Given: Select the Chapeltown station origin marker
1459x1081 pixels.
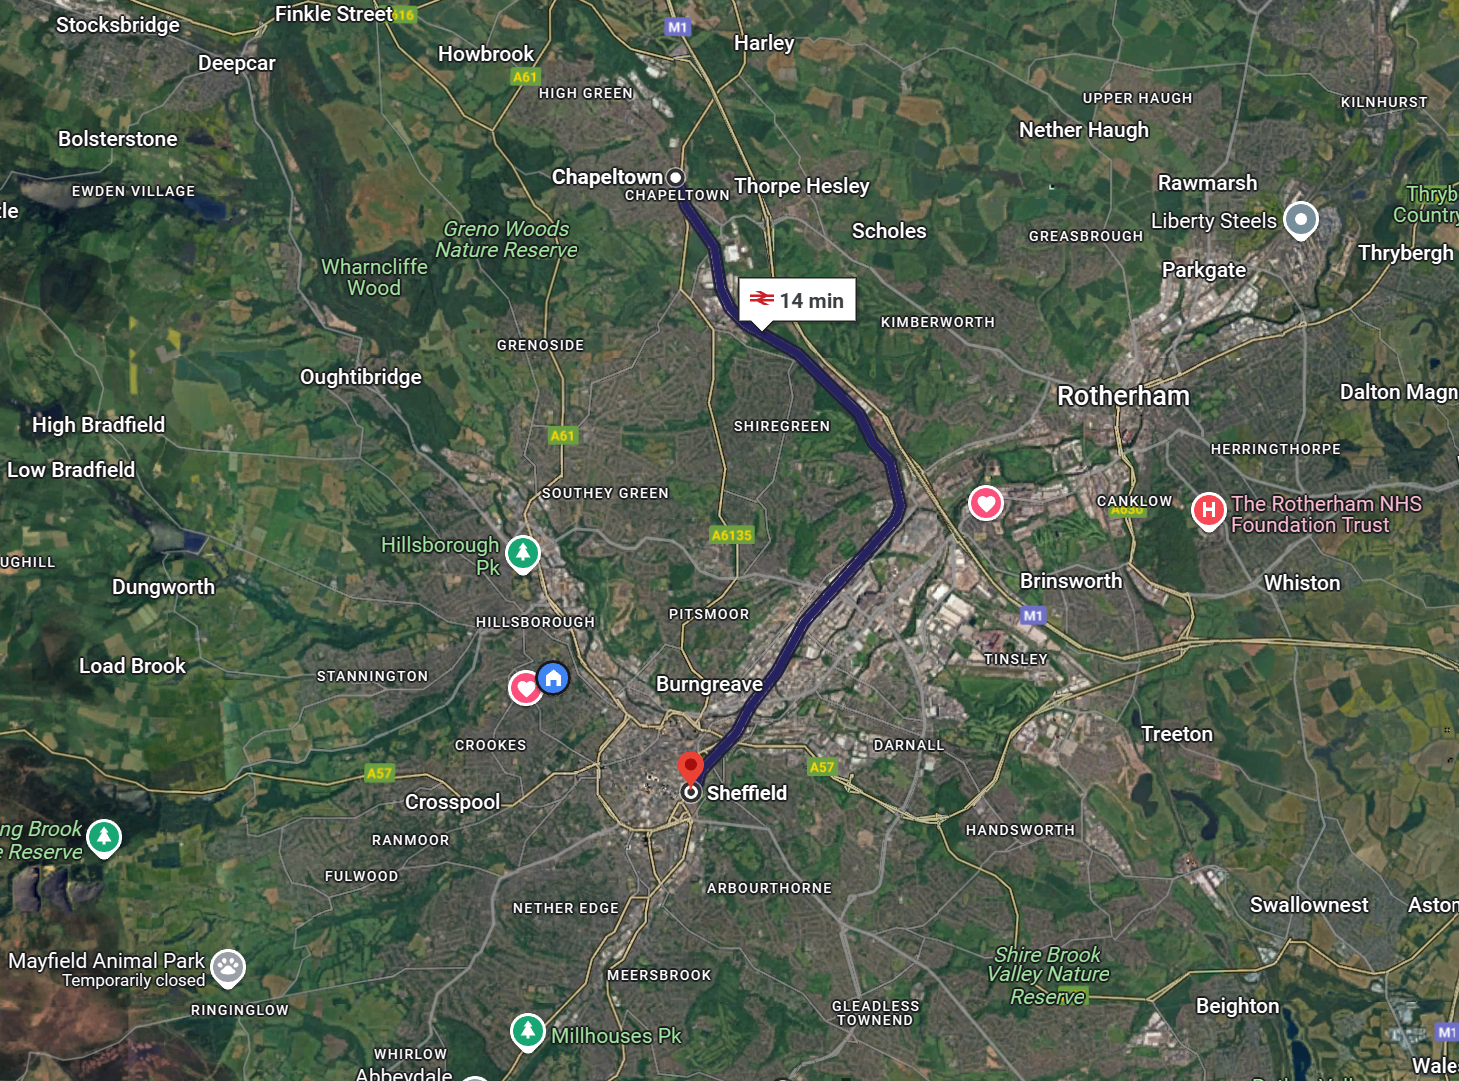Looking at the screenshot, I should (x=676, y=177).
